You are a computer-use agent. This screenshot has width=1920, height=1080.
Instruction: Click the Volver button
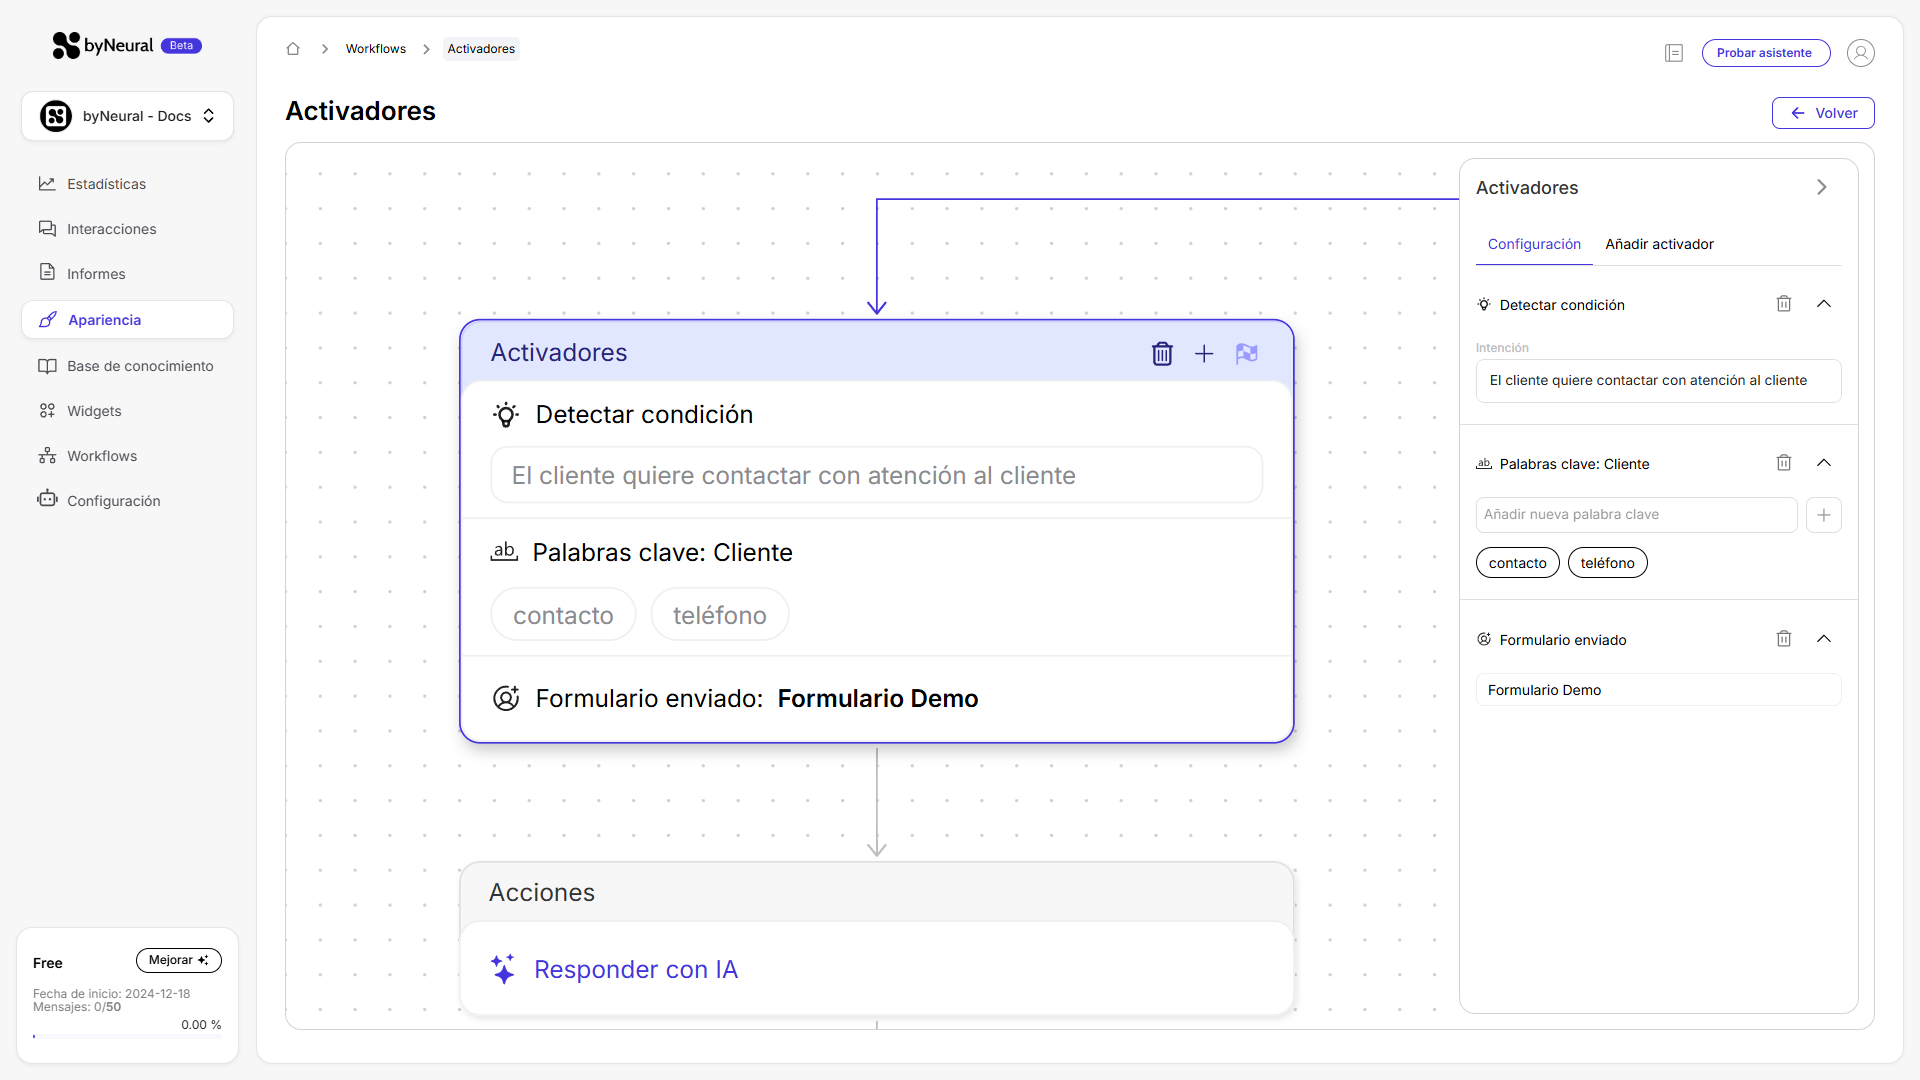1822,113
